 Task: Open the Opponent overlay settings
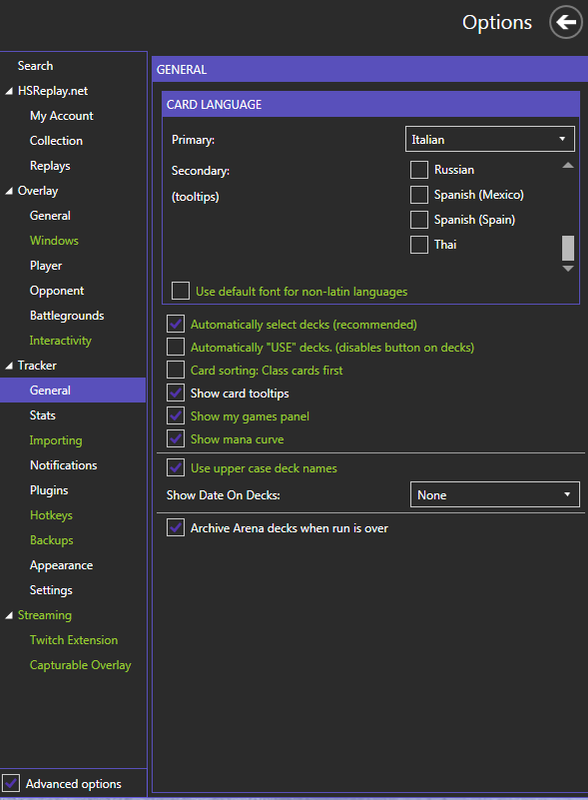pyautogui.click(x=57, y=291)
